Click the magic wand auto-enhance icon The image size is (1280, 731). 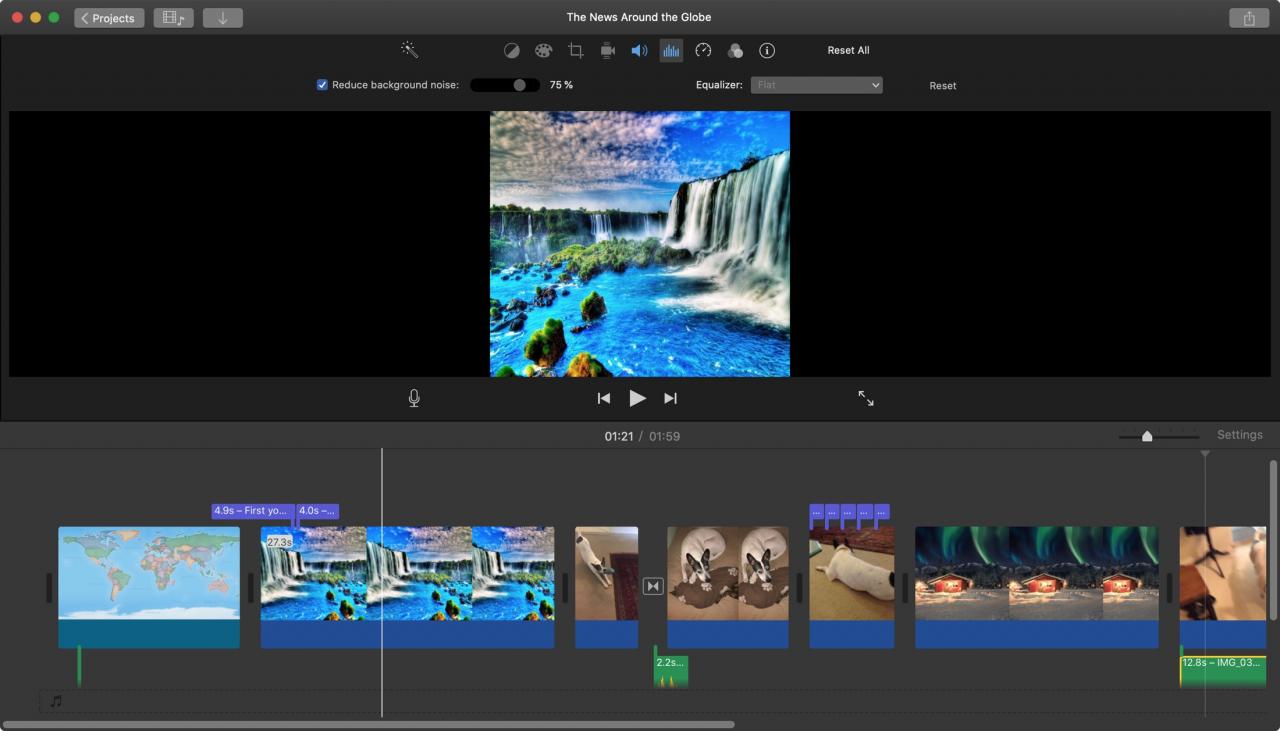click(x=409, y=50)
